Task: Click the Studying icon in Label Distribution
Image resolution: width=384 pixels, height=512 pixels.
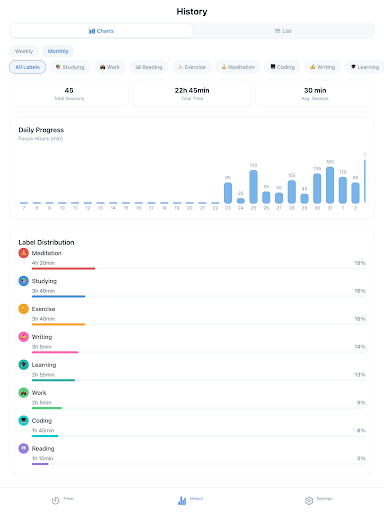Action: (23, 281)
